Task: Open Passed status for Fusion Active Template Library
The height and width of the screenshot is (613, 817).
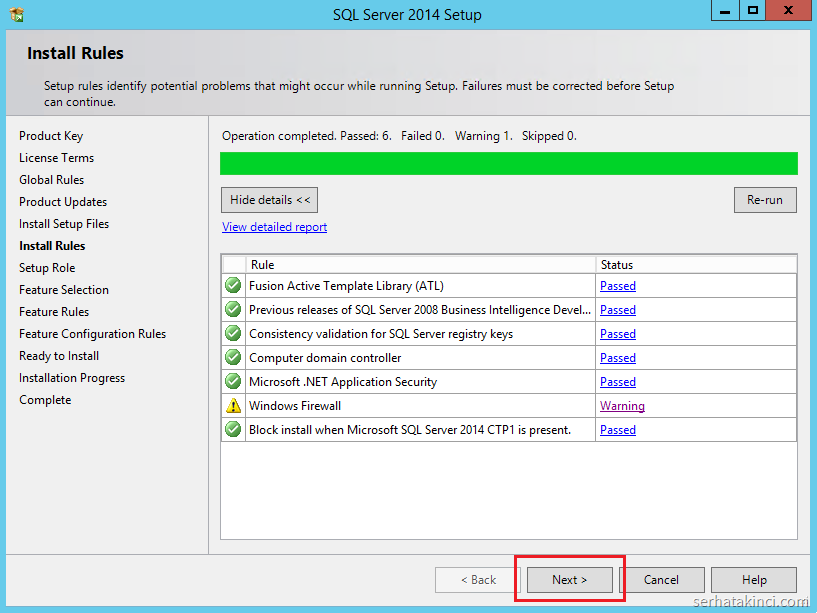Action: [618, 286]
